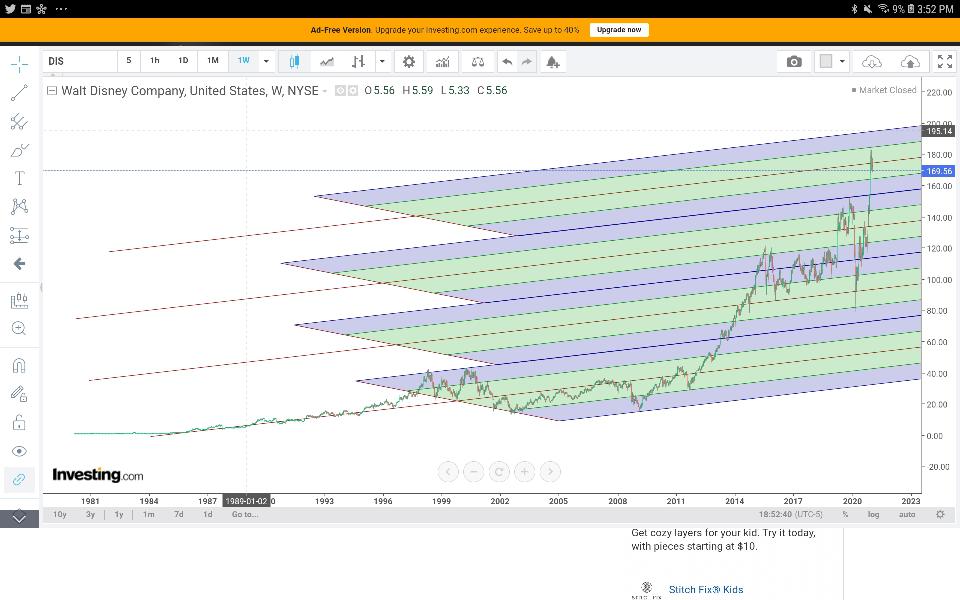The image size is (960, 600).
Task: Click the 18:52:40 (UTC-5) timezone label
Action: pyautogui.click(x=790, y=514)
